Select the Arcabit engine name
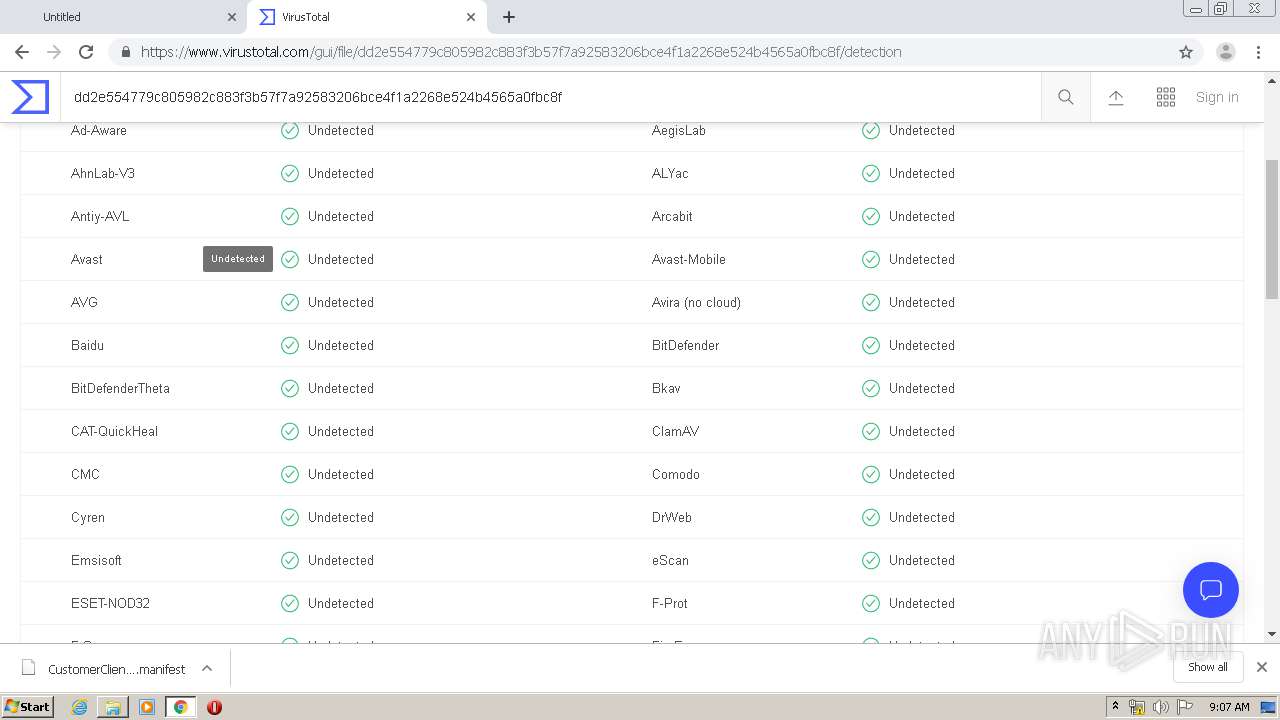This screenshot has height=720, width=1280. [x=672, y=216]
